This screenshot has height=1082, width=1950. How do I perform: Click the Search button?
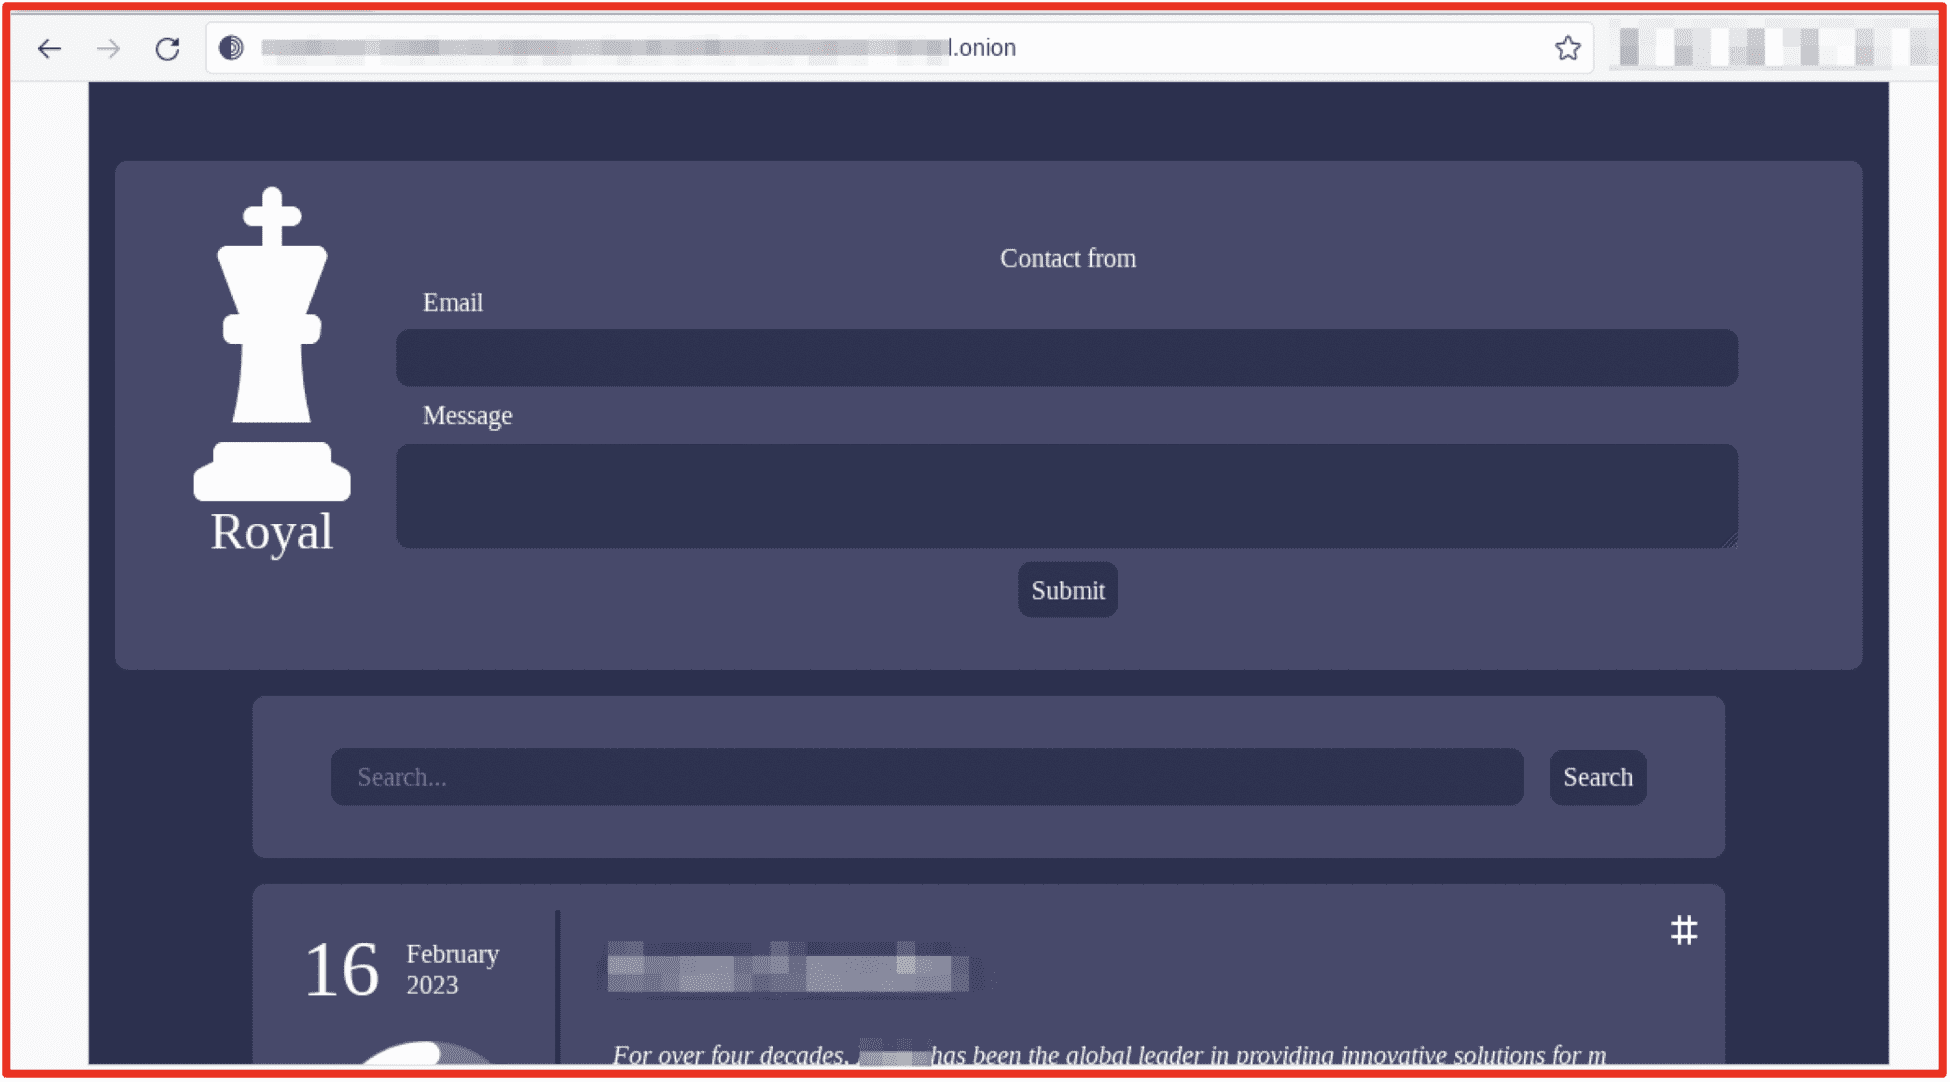coord(1598,777)
